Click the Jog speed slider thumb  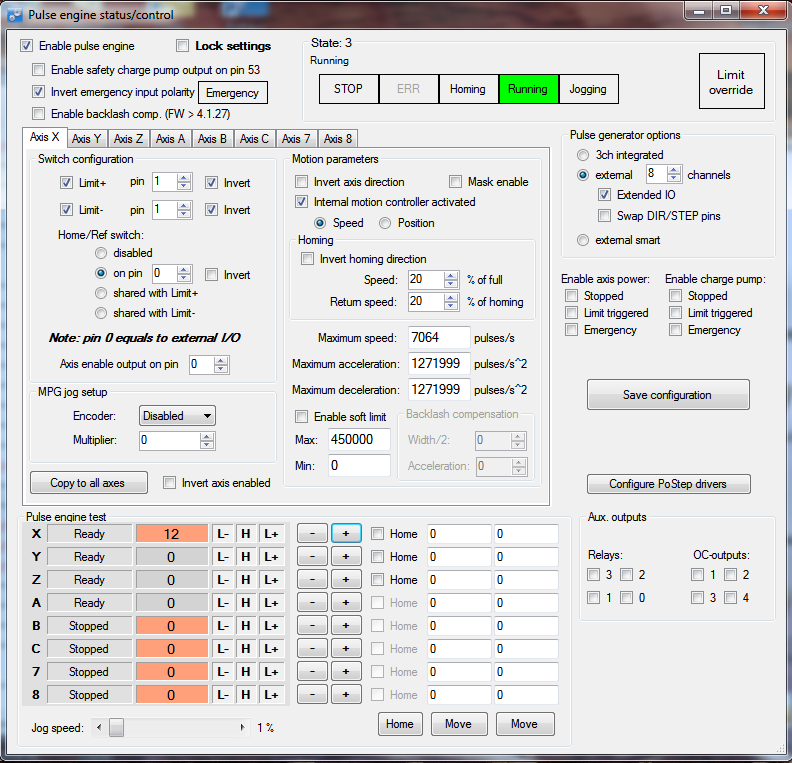click(116, 727)
